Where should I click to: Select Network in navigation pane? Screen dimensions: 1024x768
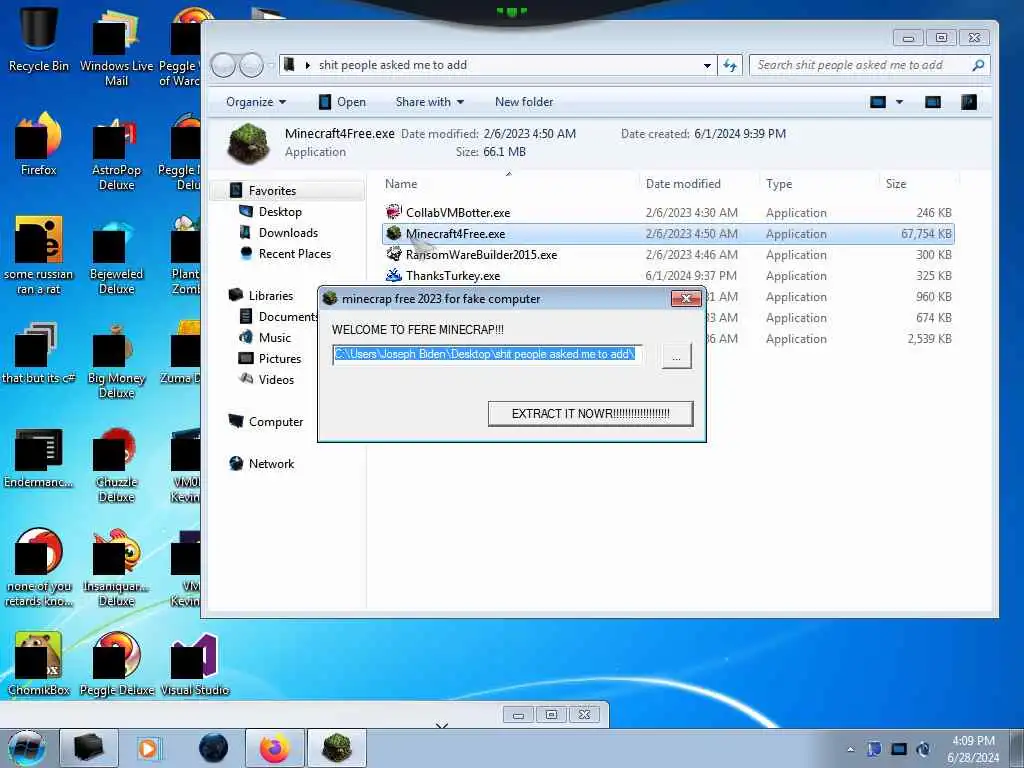pos(271,464)
